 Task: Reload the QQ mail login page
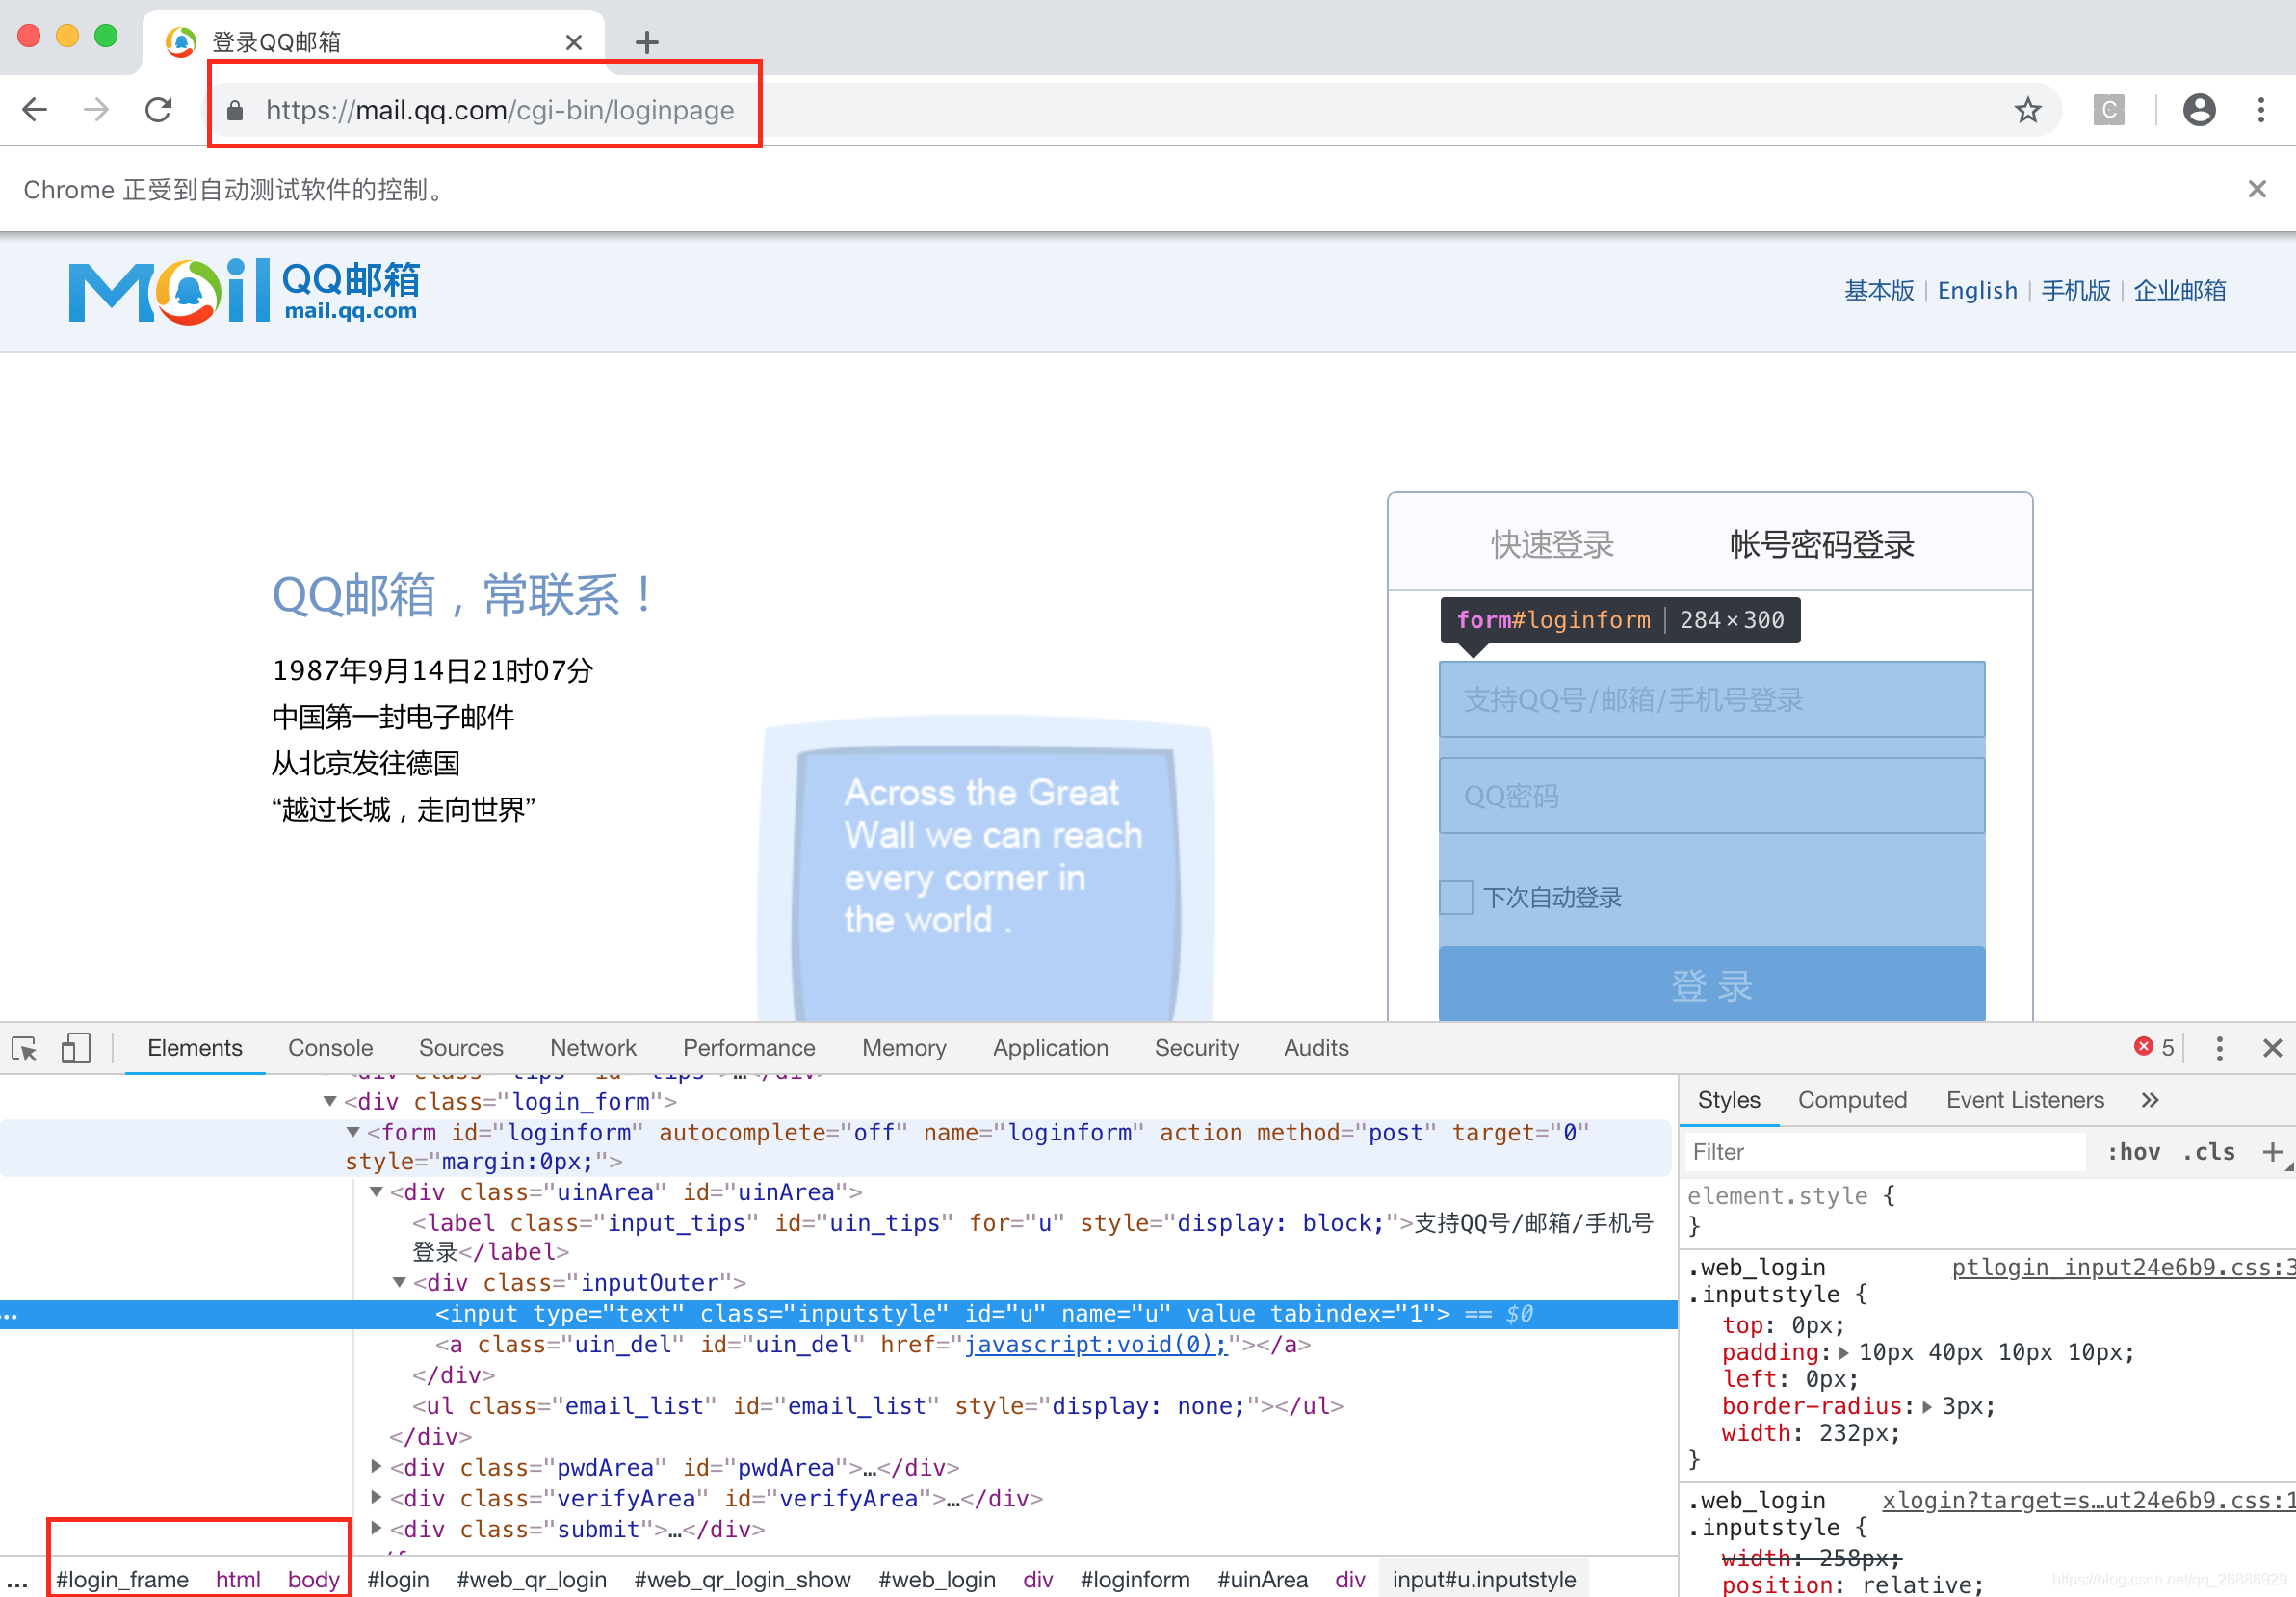(x=158, y=109)
